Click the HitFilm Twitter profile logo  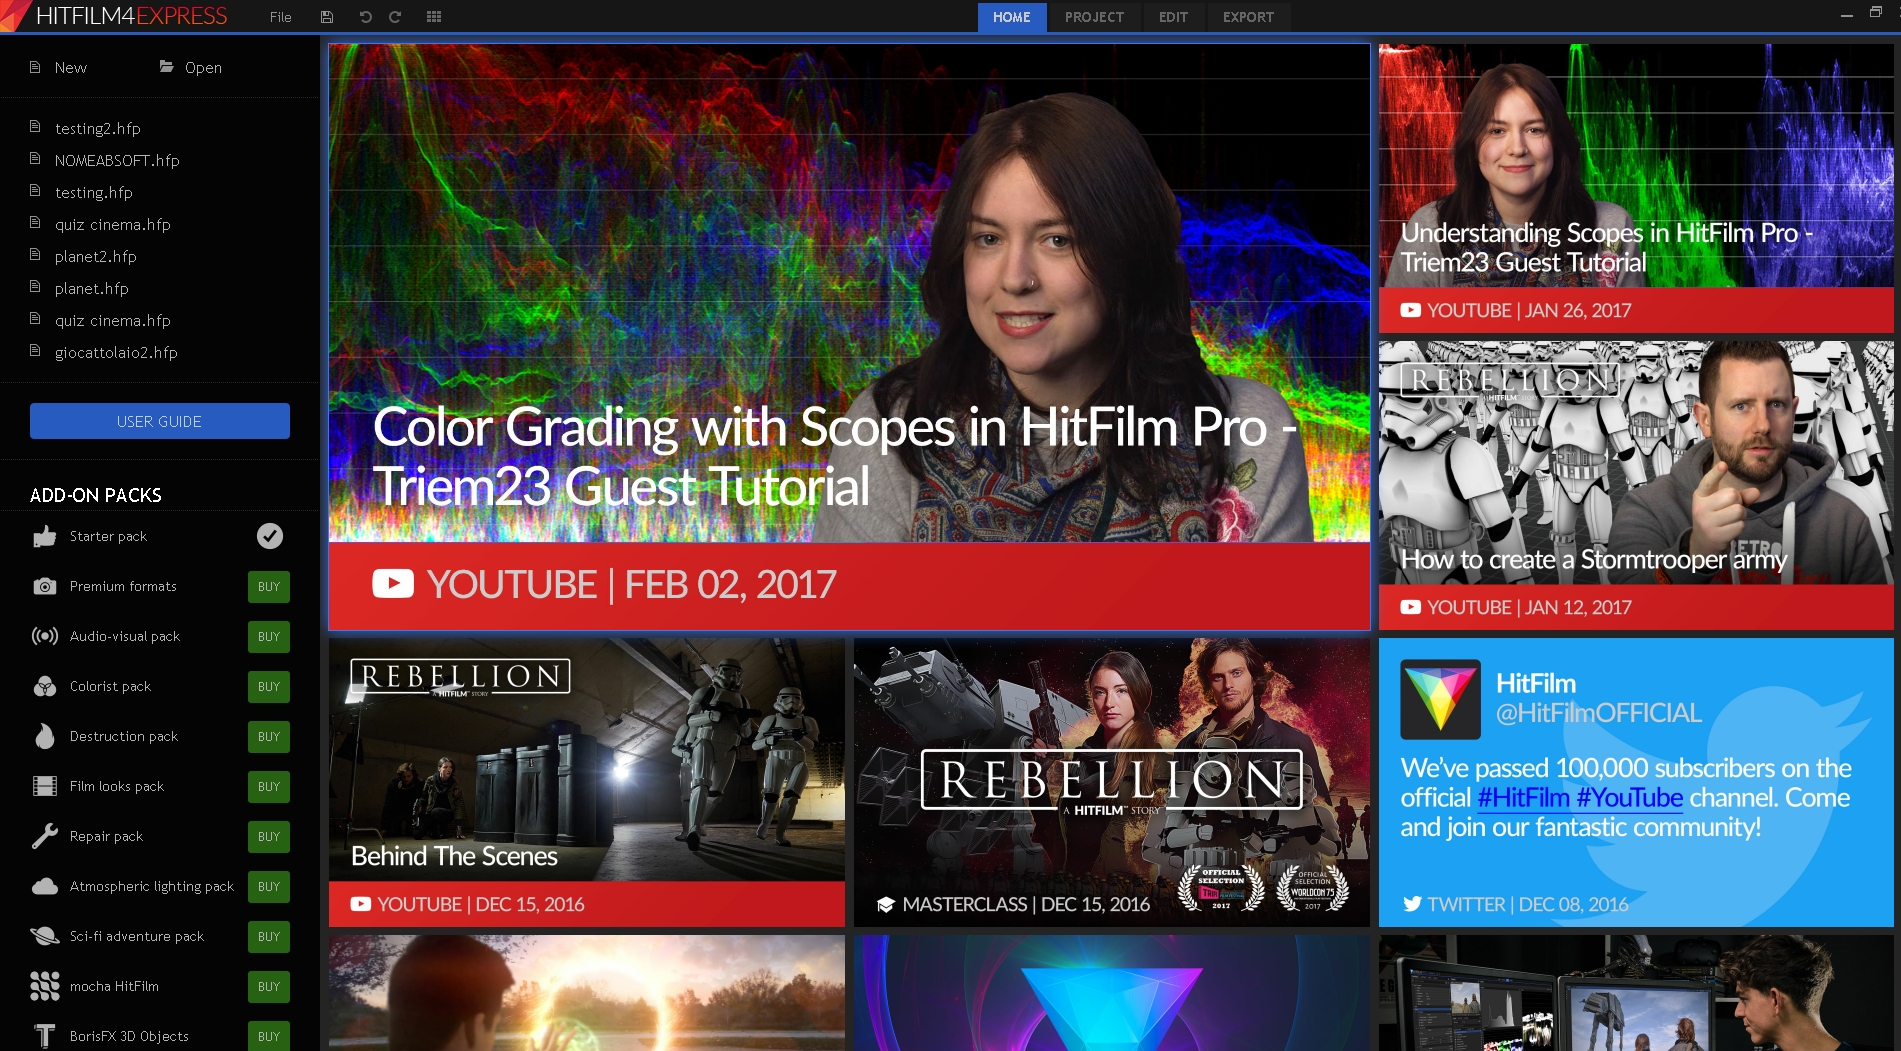1440,699
